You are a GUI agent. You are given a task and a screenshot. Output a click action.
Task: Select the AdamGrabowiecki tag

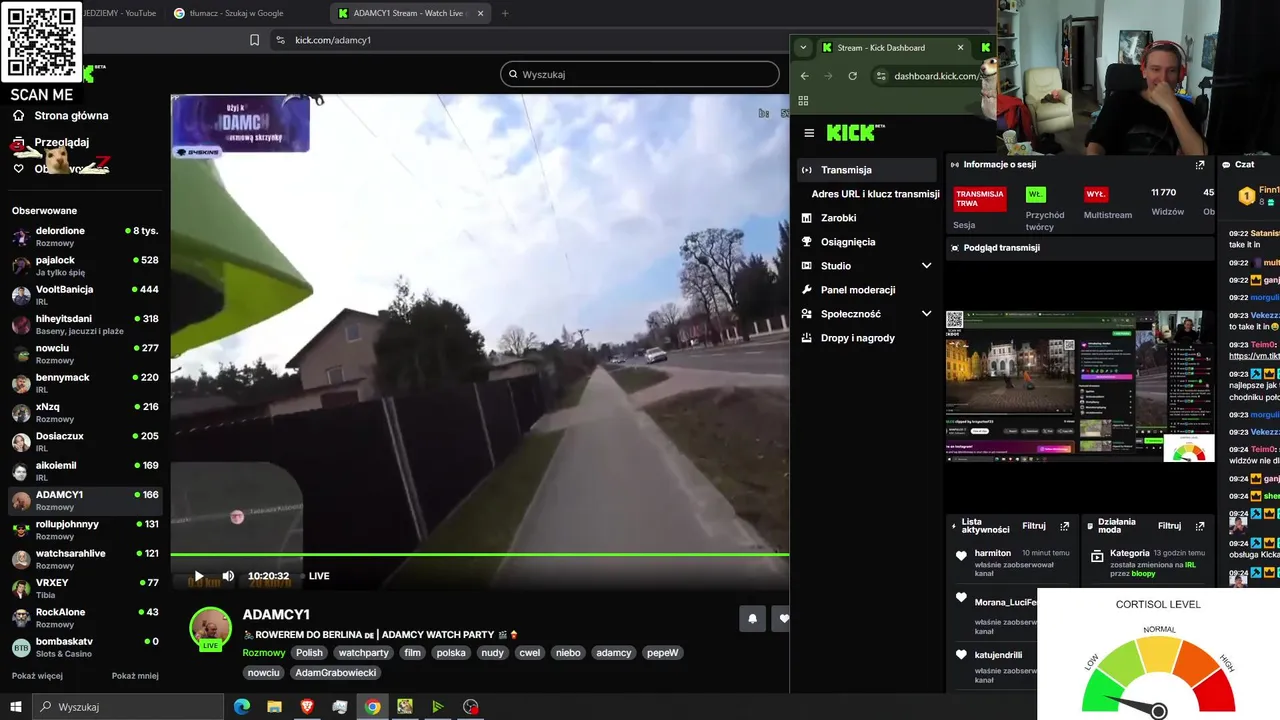[x=336, y=673]
